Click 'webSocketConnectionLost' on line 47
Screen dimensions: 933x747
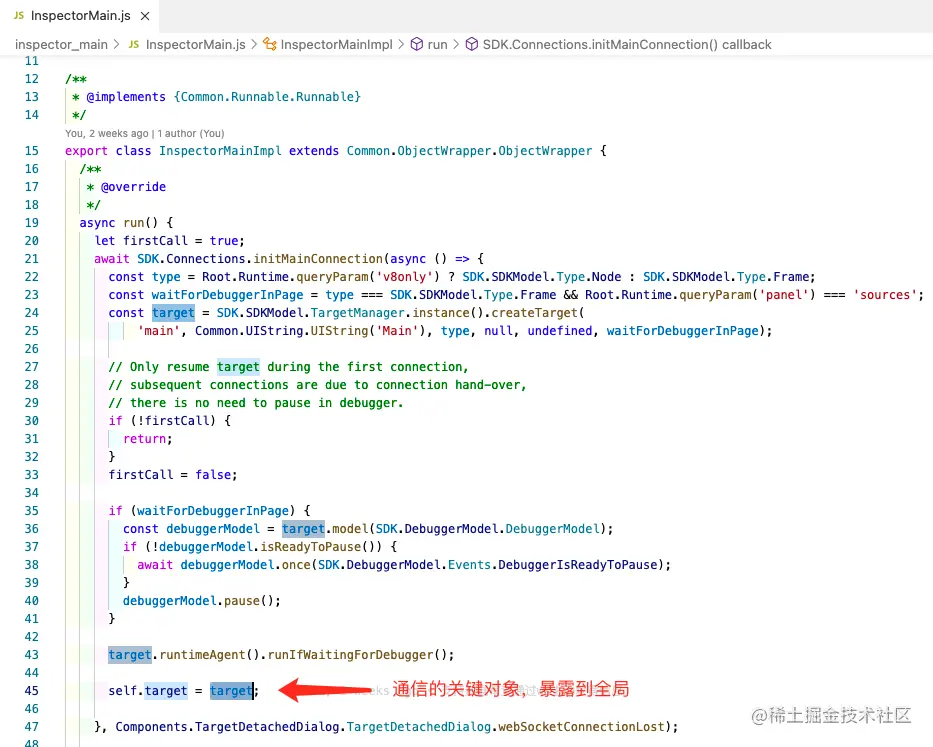[581, 727]
